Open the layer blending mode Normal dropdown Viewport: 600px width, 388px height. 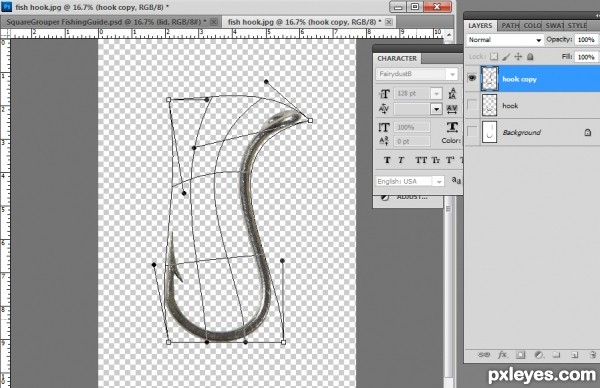pyautogui.click(x=505, y=40)
